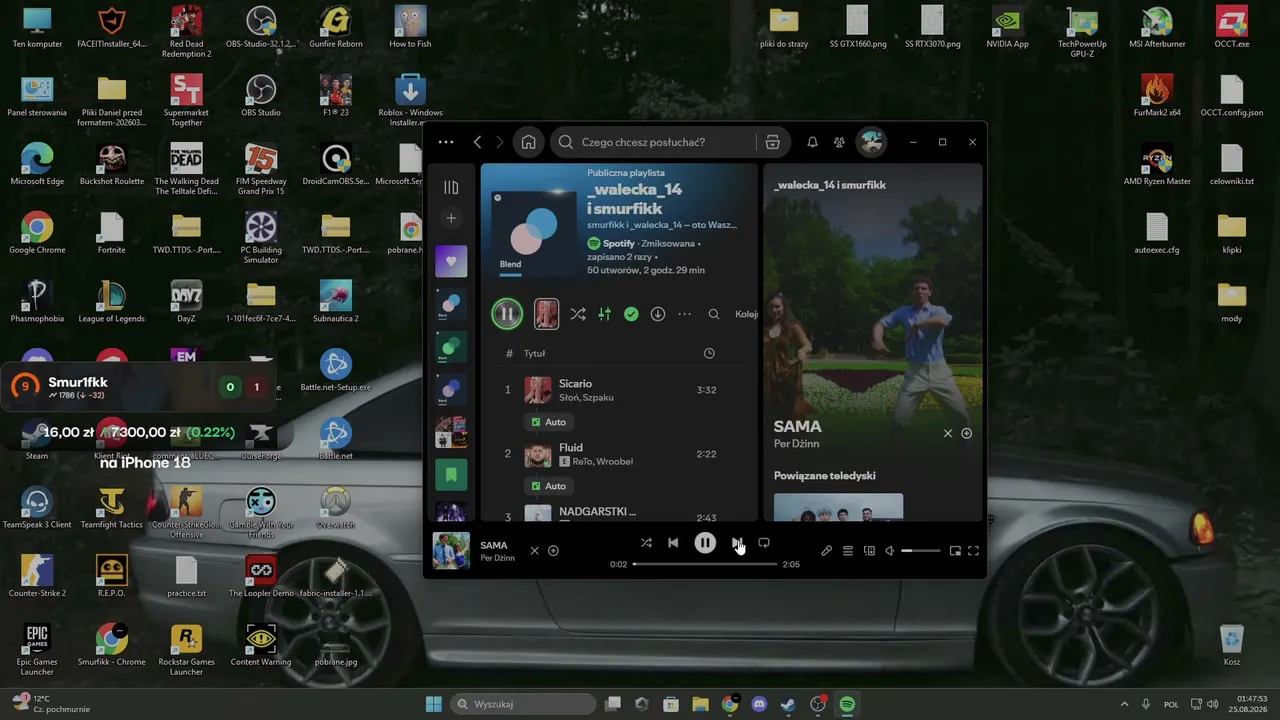Go back in Spotify navigation
This screenshot has height=720, width=1280.
point(478,142)
